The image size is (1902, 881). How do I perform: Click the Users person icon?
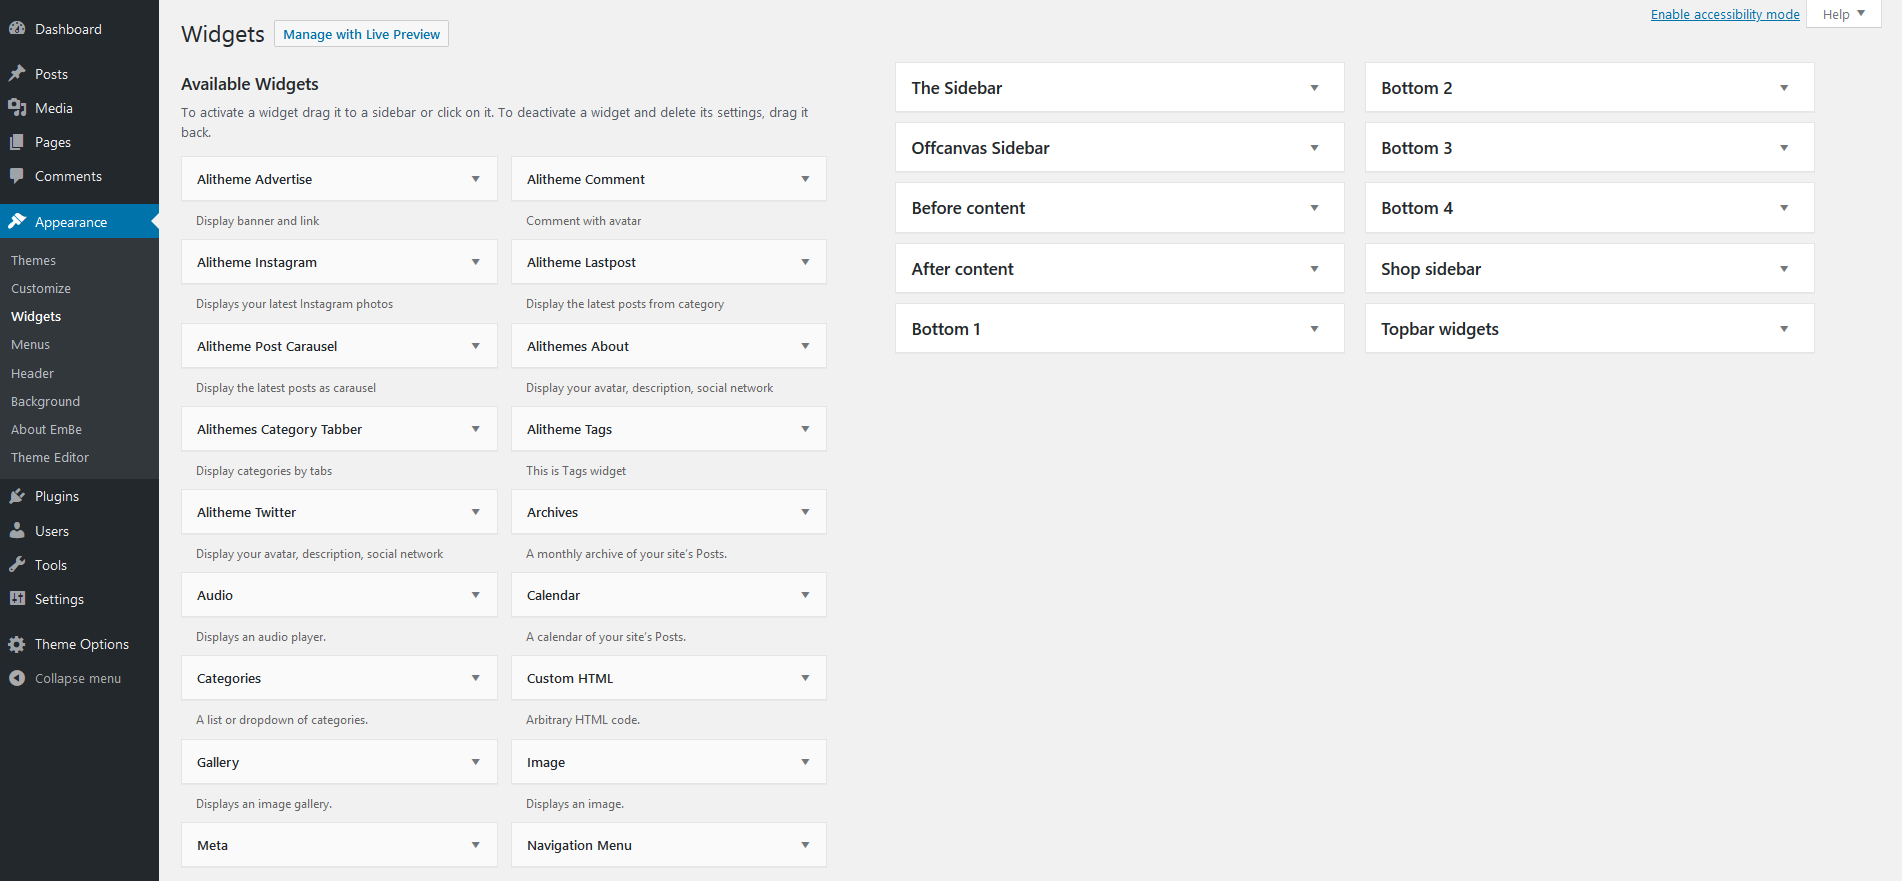[17, 531]
